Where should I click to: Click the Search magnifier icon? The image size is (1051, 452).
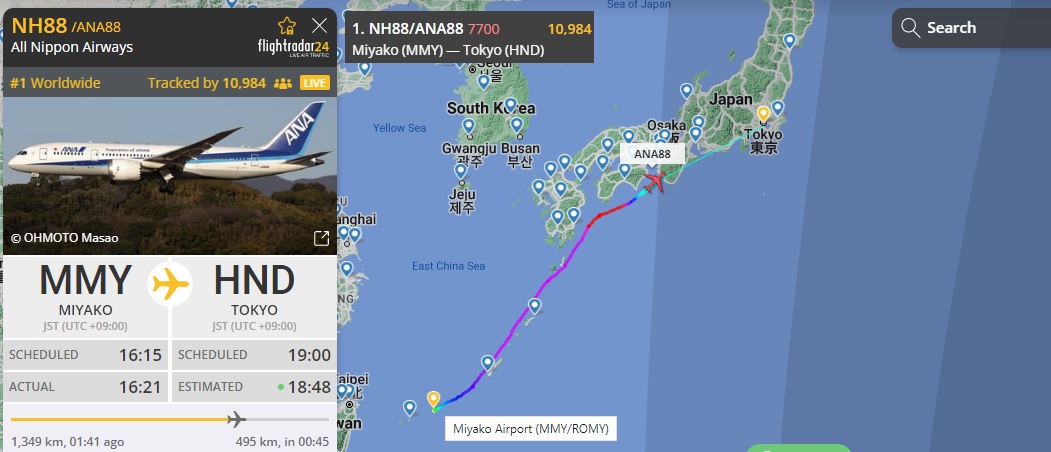coord(910,27)
